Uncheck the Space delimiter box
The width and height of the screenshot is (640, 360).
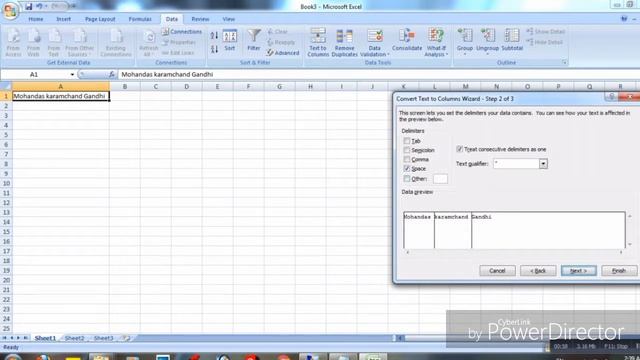coord(407,168)
